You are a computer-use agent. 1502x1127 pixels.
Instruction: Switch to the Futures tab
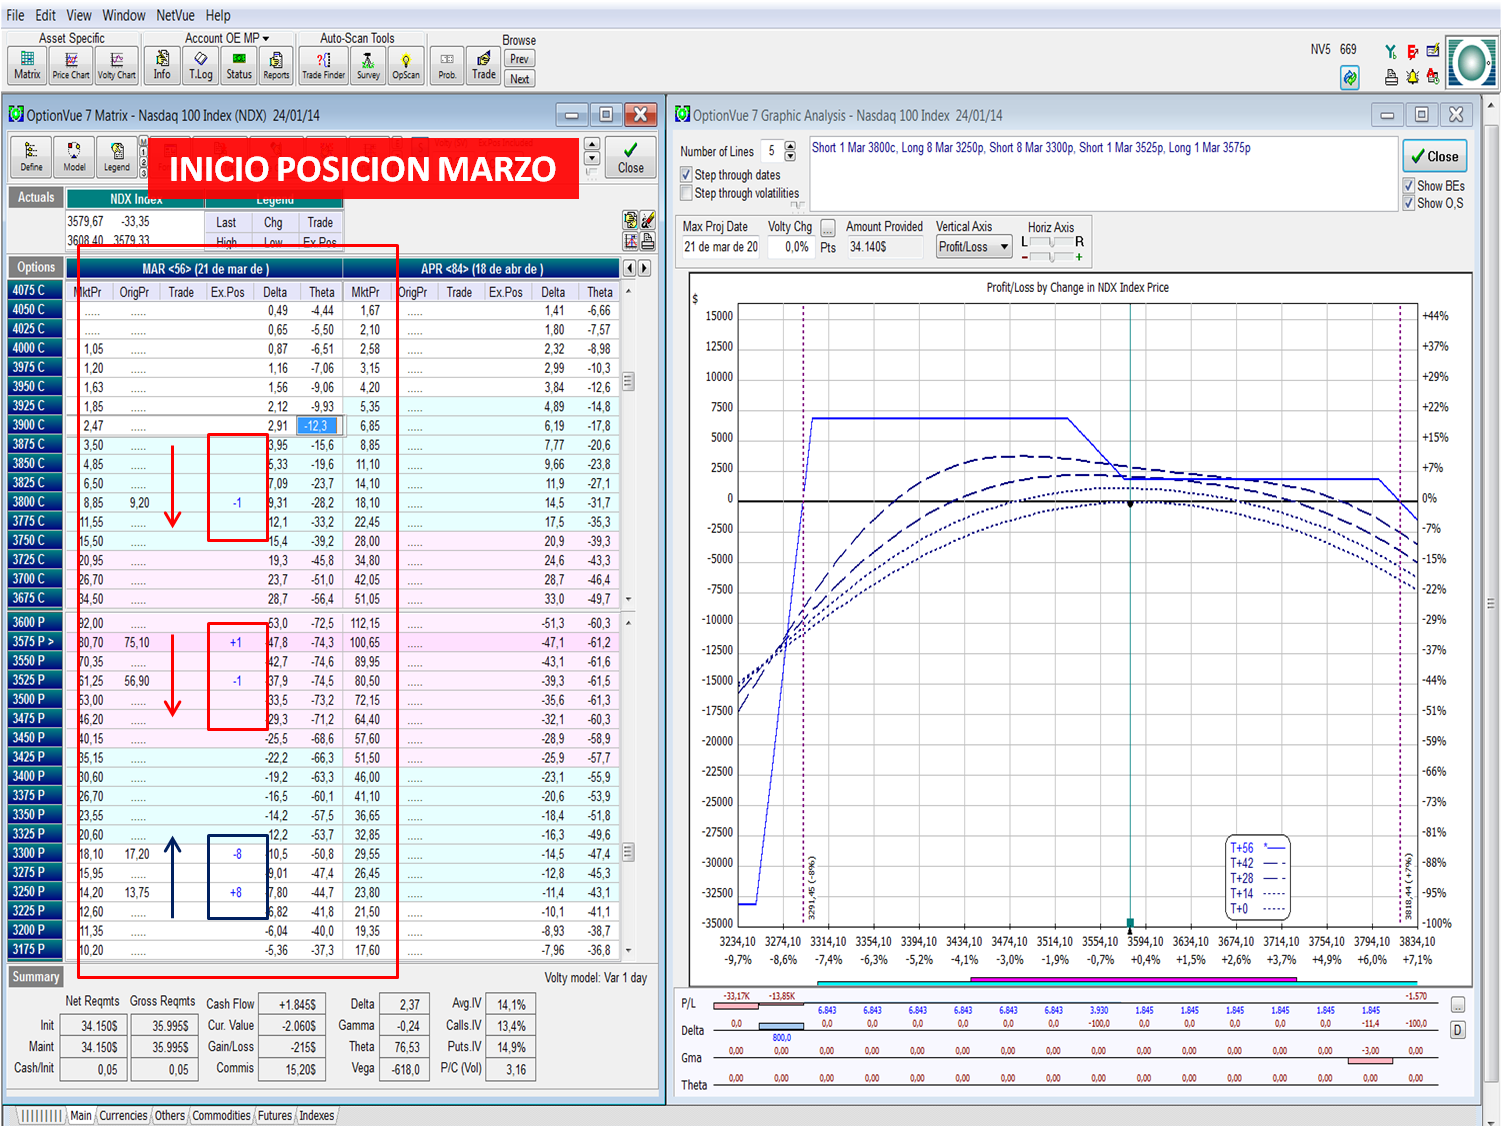(x=275, y=1116)
